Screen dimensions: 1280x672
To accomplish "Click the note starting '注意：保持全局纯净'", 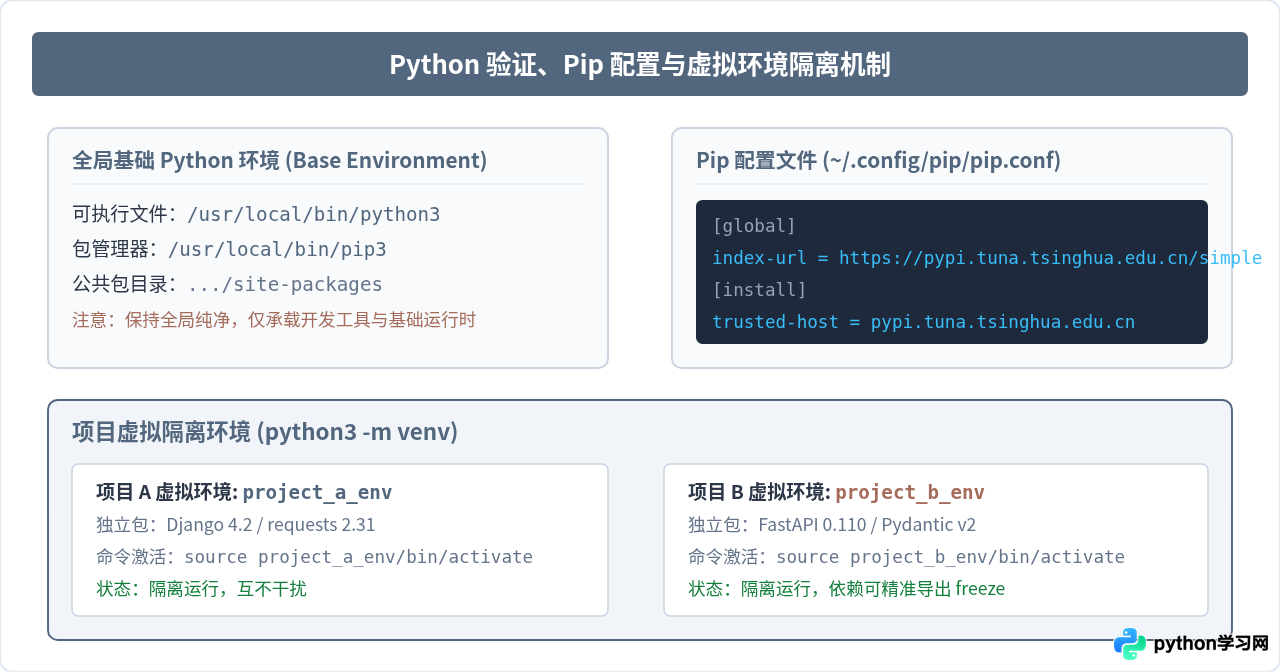I will click(274, 320).
